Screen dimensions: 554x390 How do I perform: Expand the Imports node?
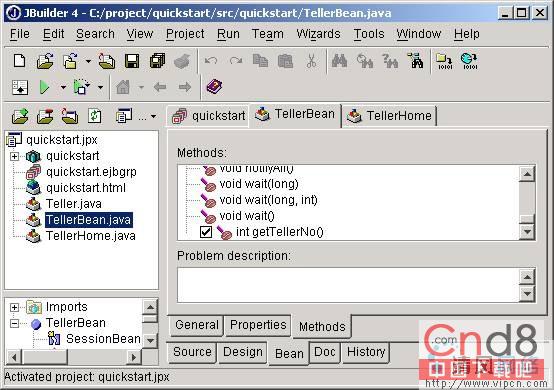point(14,307)
